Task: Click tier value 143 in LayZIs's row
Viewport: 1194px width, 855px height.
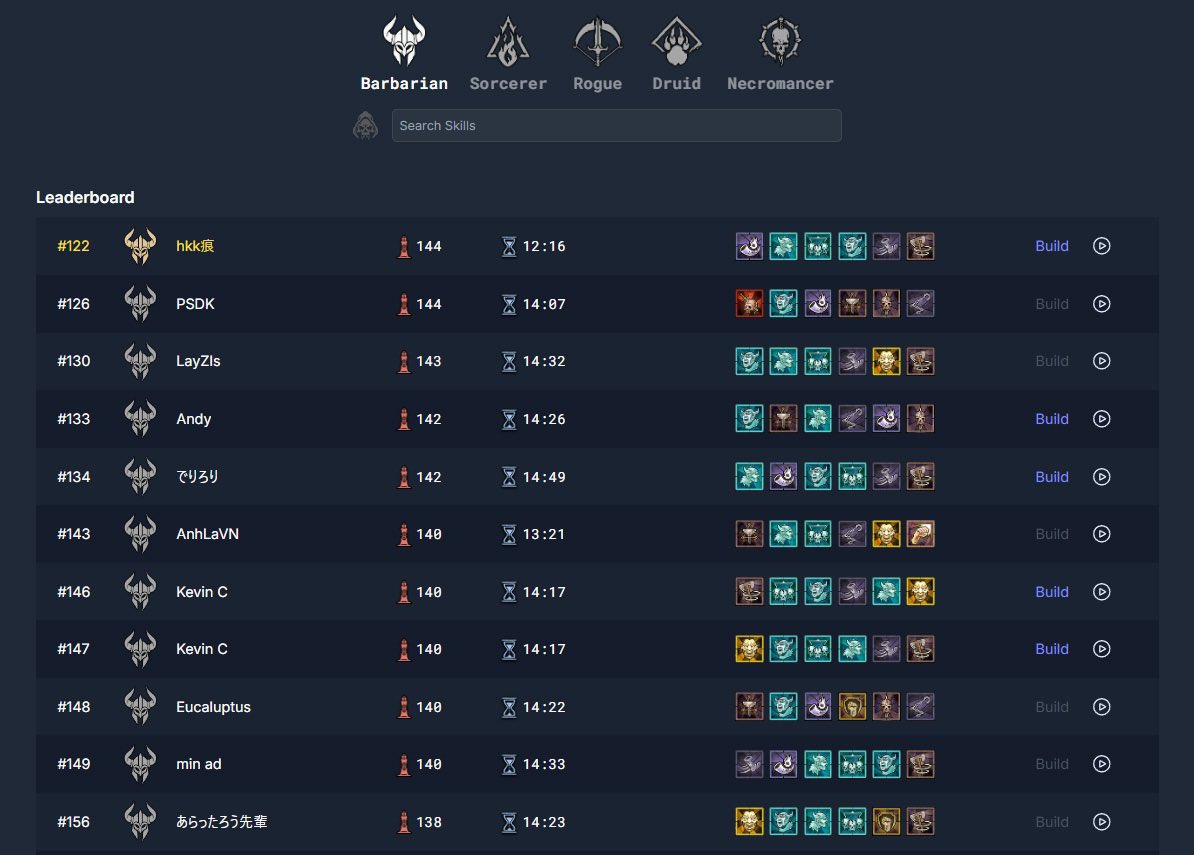Action: tap(429, 361)
